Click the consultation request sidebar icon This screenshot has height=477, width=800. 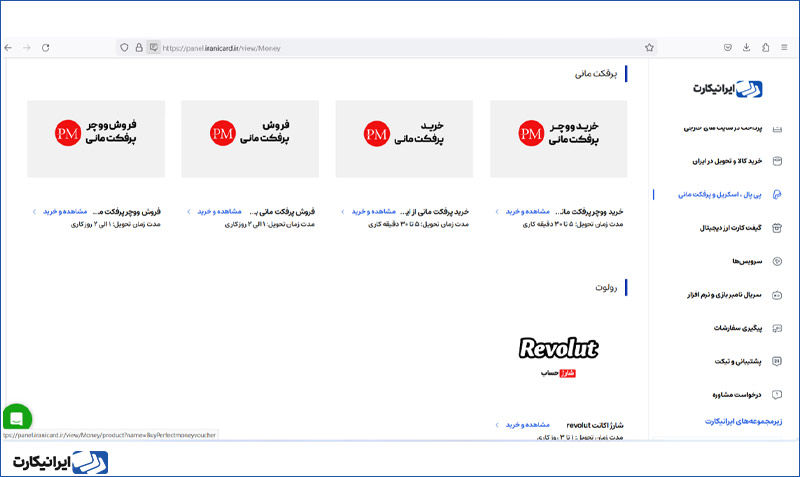point(777,394)
